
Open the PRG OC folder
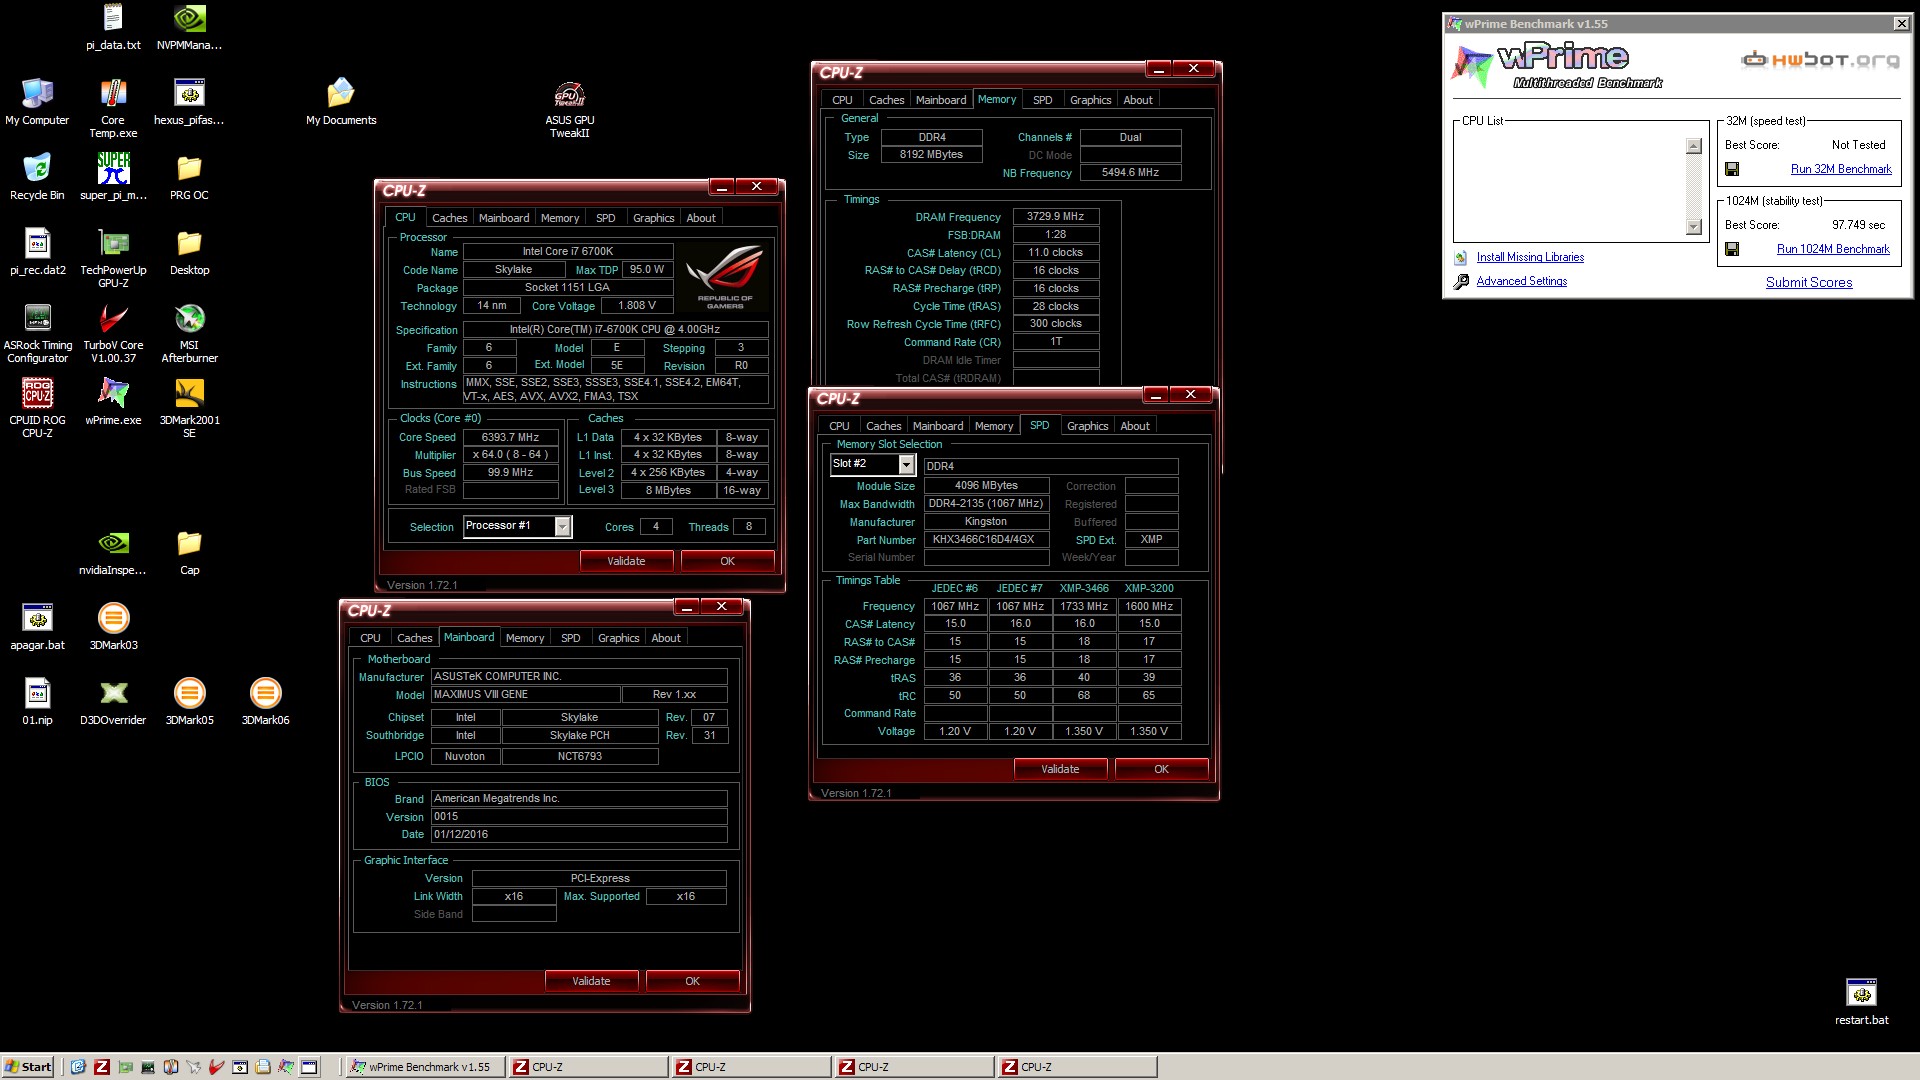189,176
